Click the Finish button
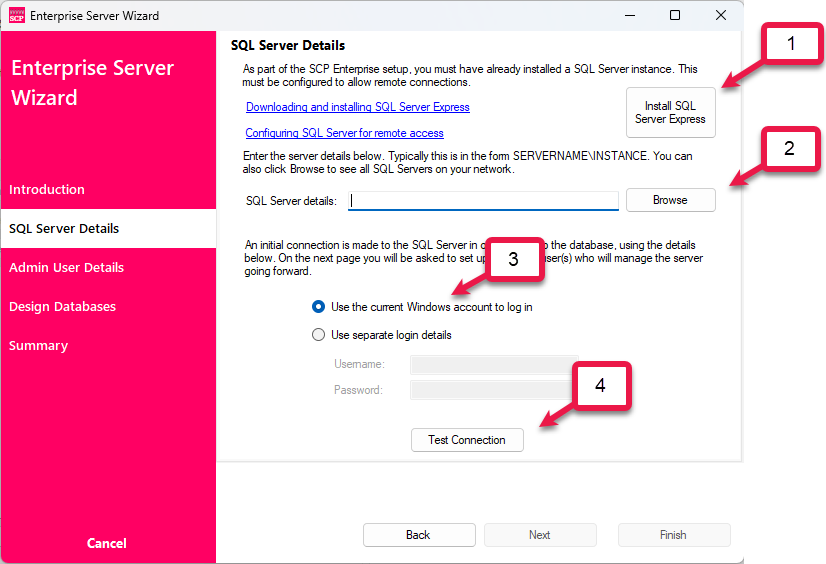This screenshot has width=826, height=564. click(674, 535)
